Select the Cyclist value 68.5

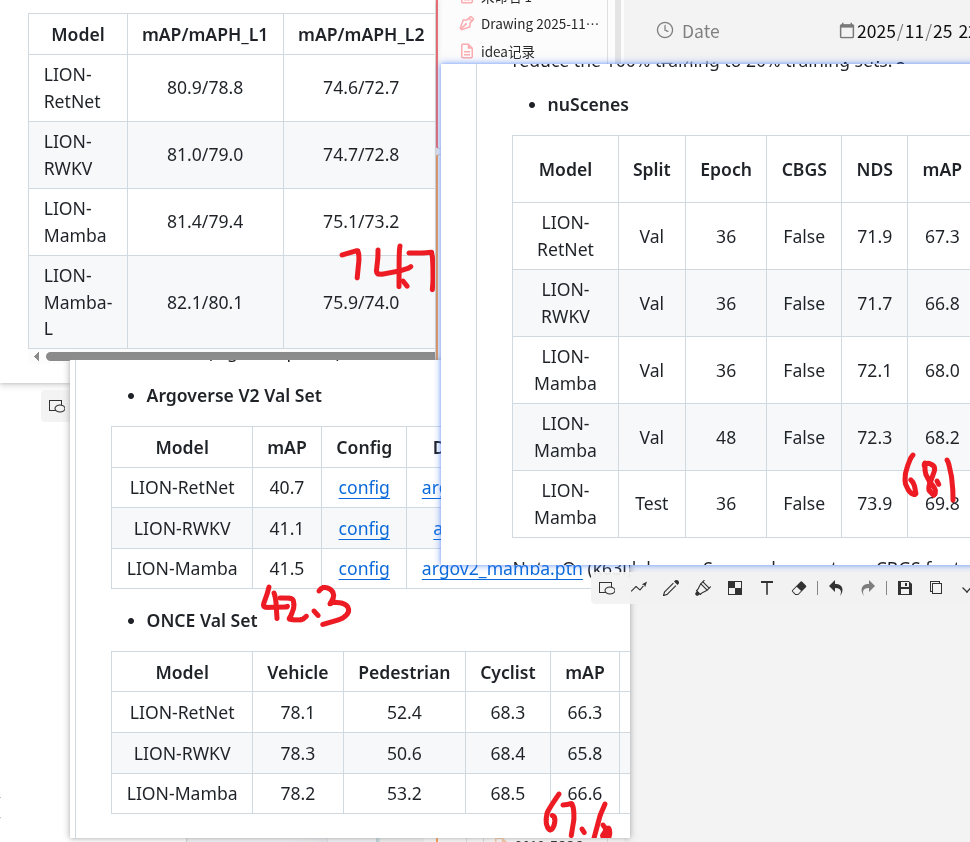[x=507, y=794]
